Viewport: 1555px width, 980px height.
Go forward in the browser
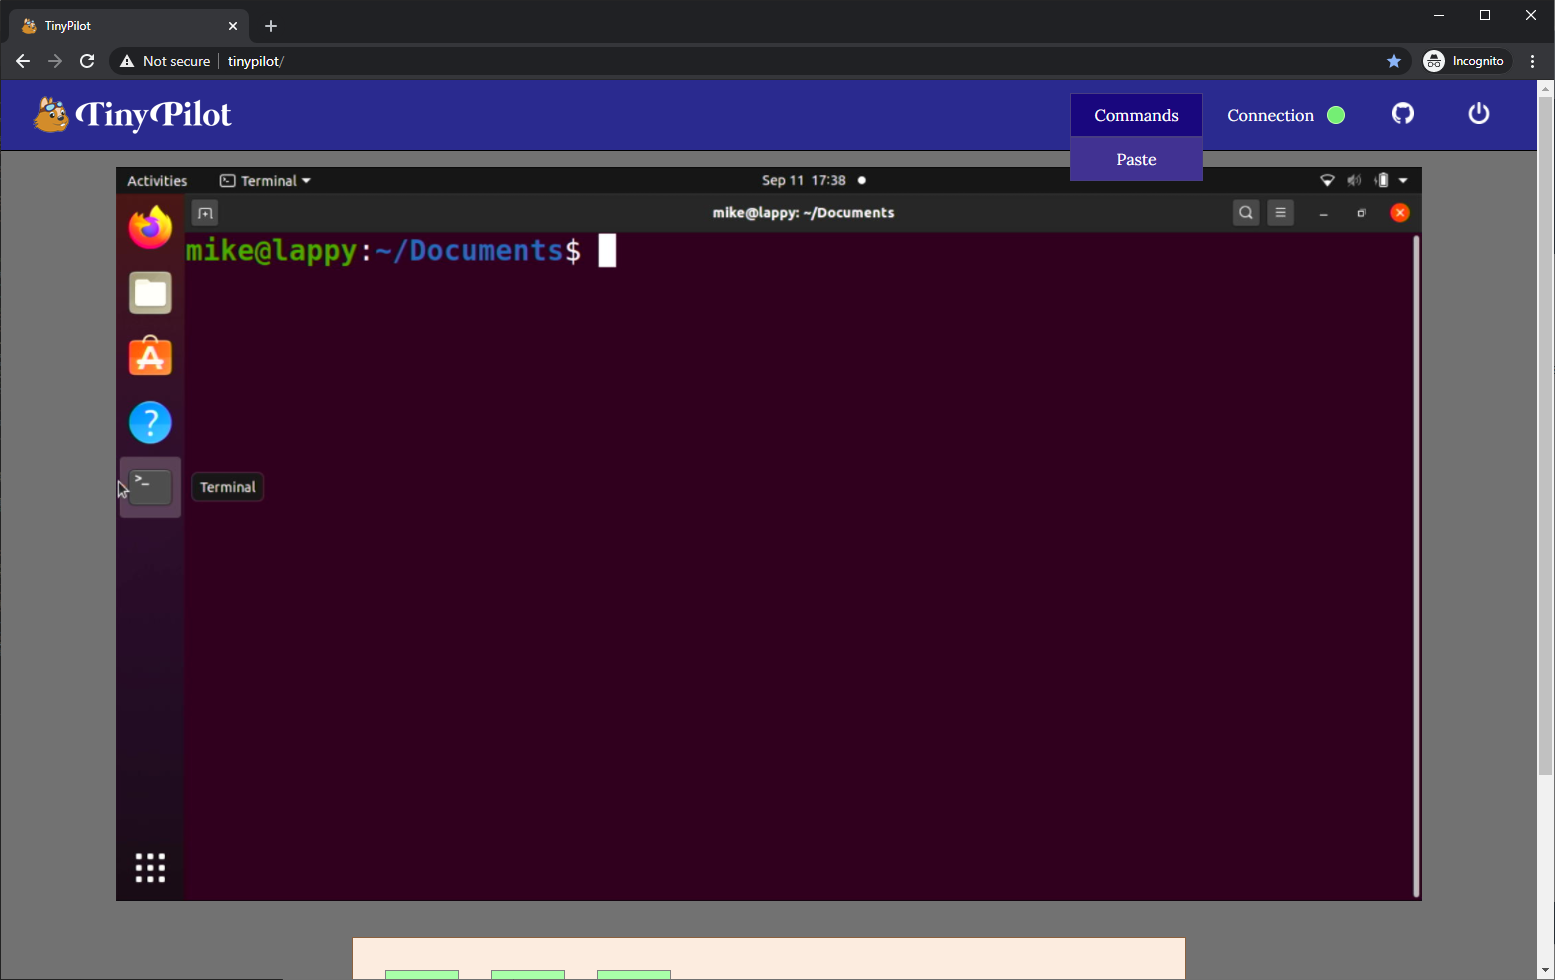[55, 61]
